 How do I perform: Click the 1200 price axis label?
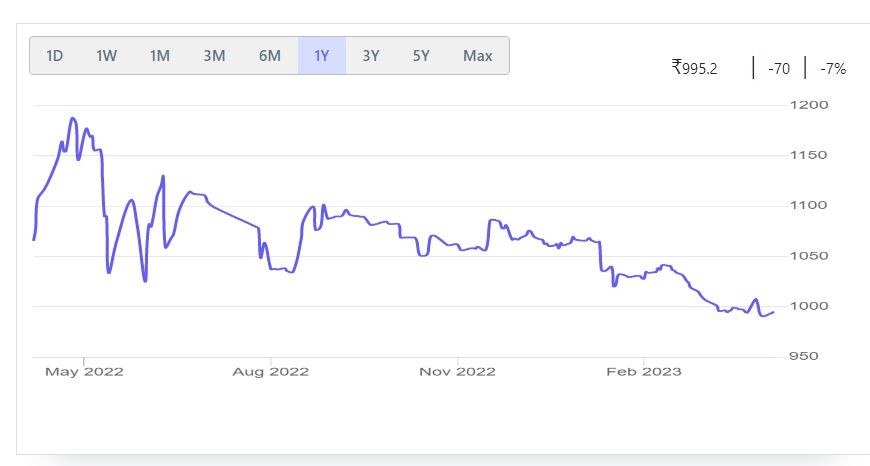809,105
